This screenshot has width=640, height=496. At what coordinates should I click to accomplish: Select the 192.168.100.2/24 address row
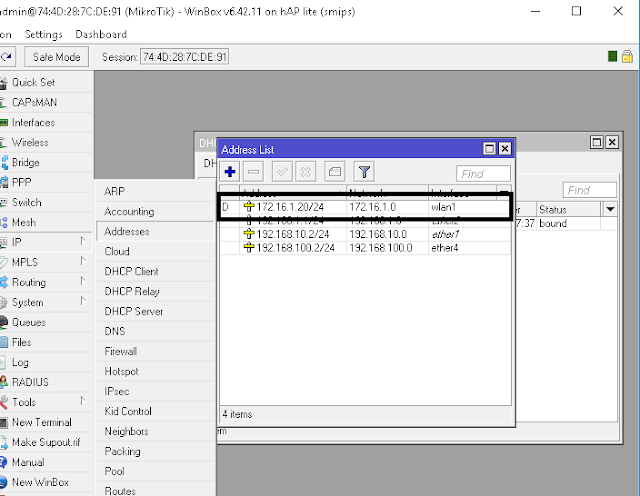(x=365, y=248)
